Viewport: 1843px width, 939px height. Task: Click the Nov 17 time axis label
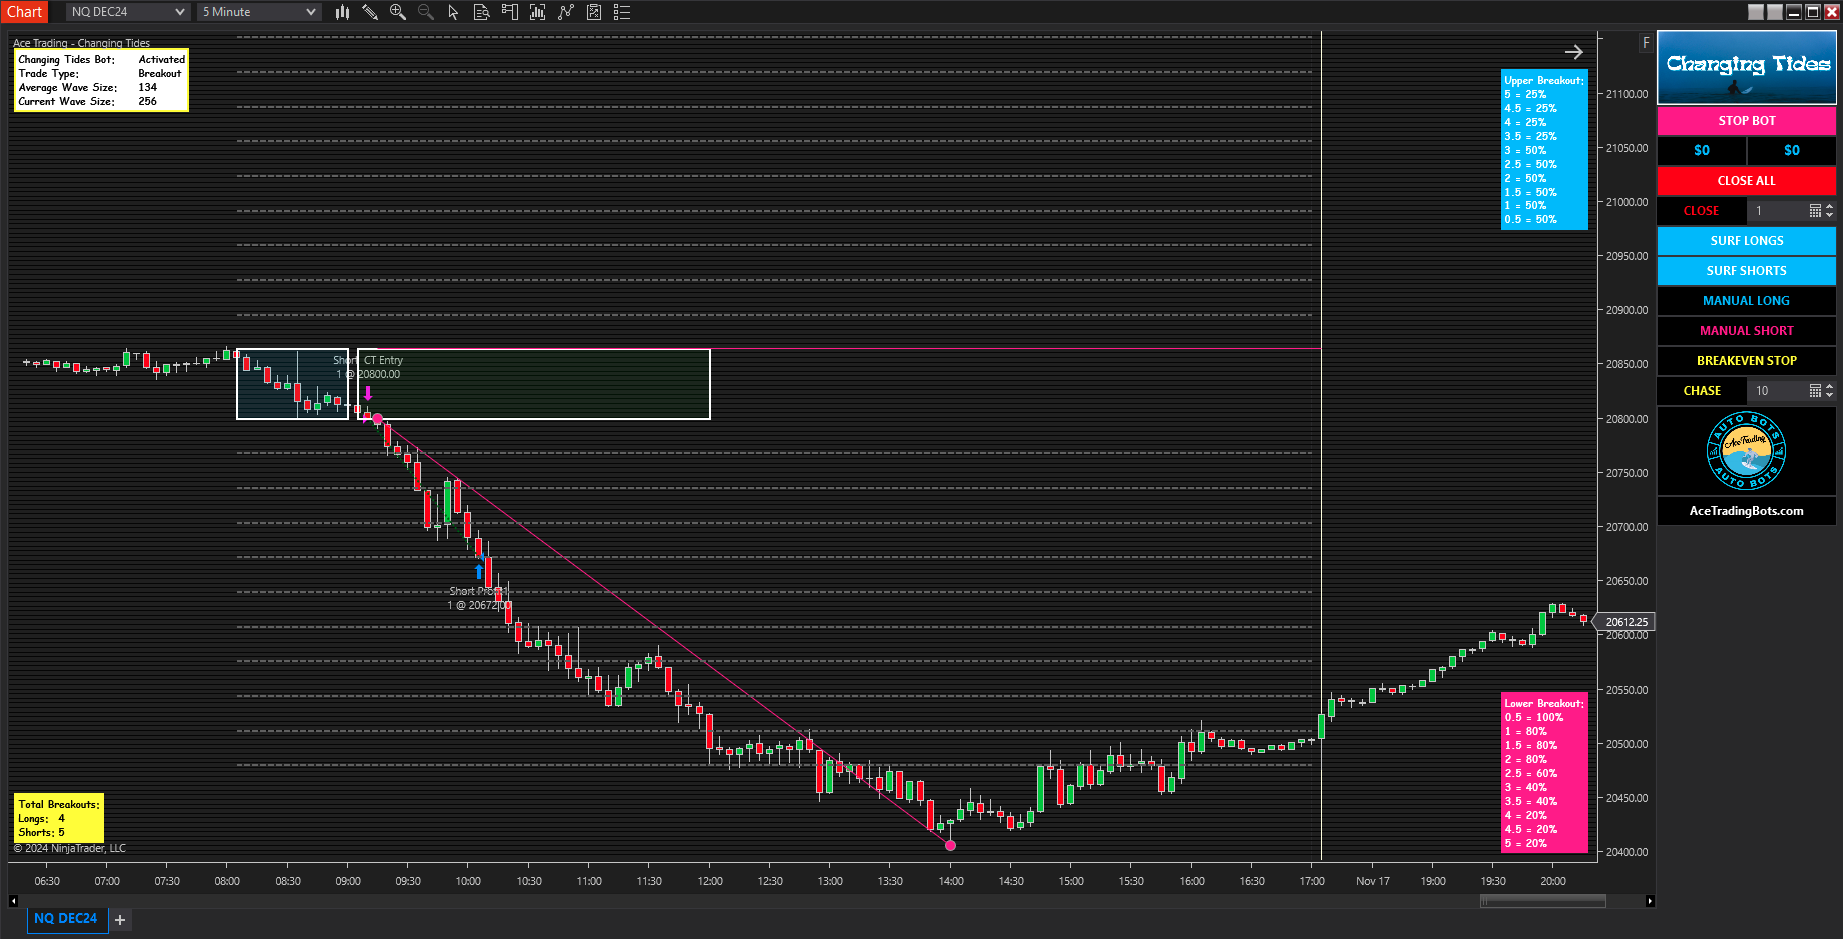pyautogui.click(x=1373, y=881)
